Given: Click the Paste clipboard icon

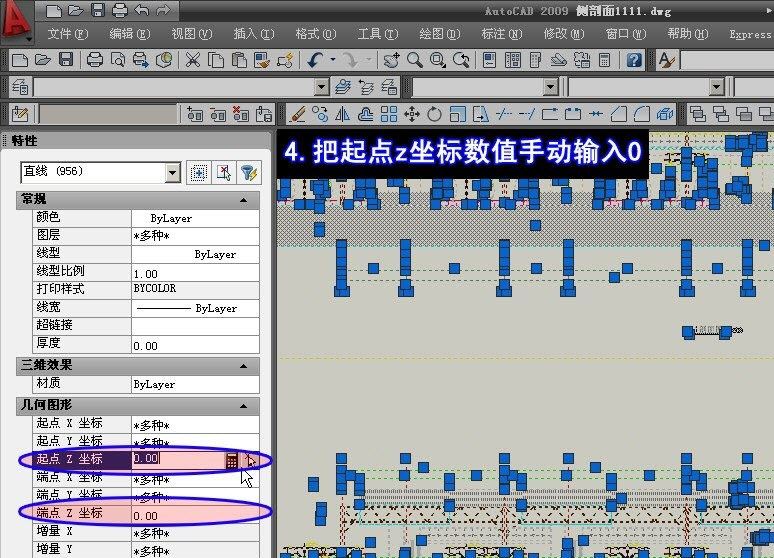Looking at the screenshot, I should pos(239,60).
